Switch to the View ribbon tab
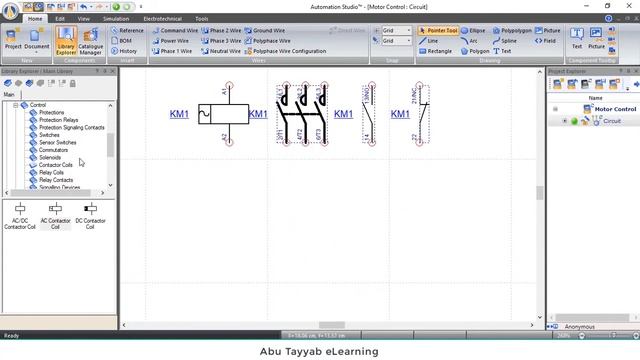Image resolution: width=640 pixels, height=360 pixels. click(83, 19)
